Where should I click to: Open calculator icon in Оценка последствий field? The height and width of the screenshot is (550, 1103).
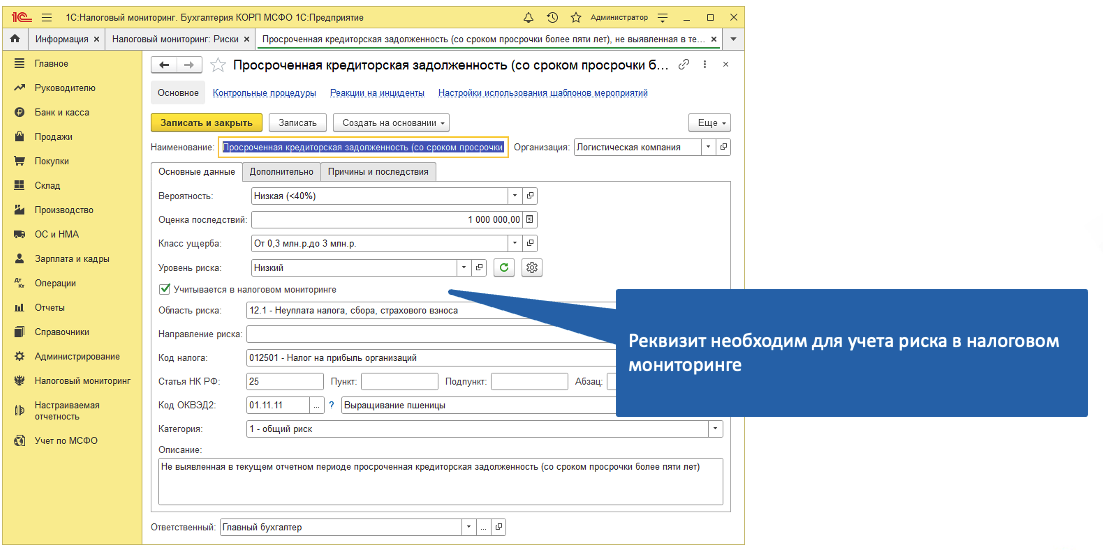(530, 220)
